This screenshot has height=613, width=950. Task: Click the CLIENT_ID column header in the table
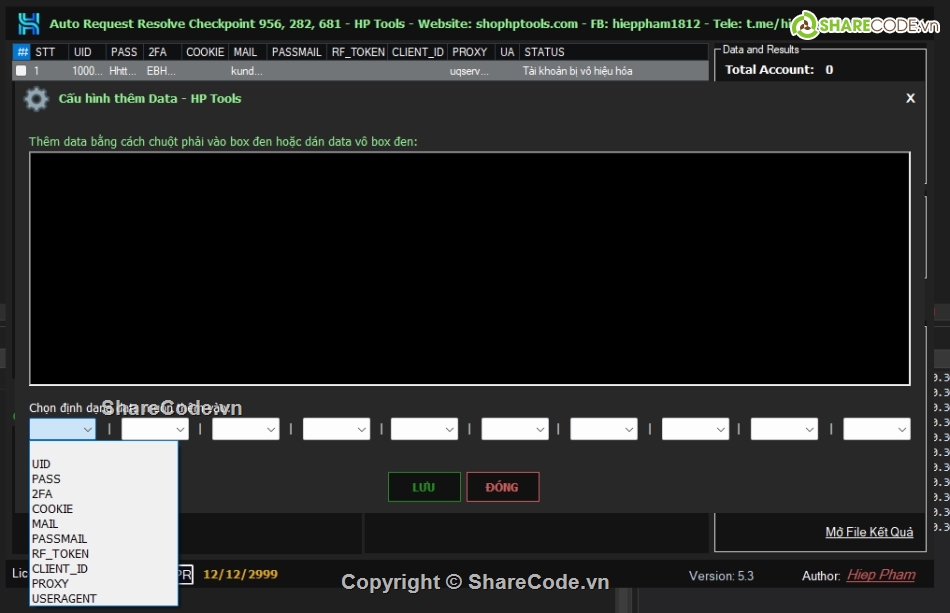tap(417, 52)
